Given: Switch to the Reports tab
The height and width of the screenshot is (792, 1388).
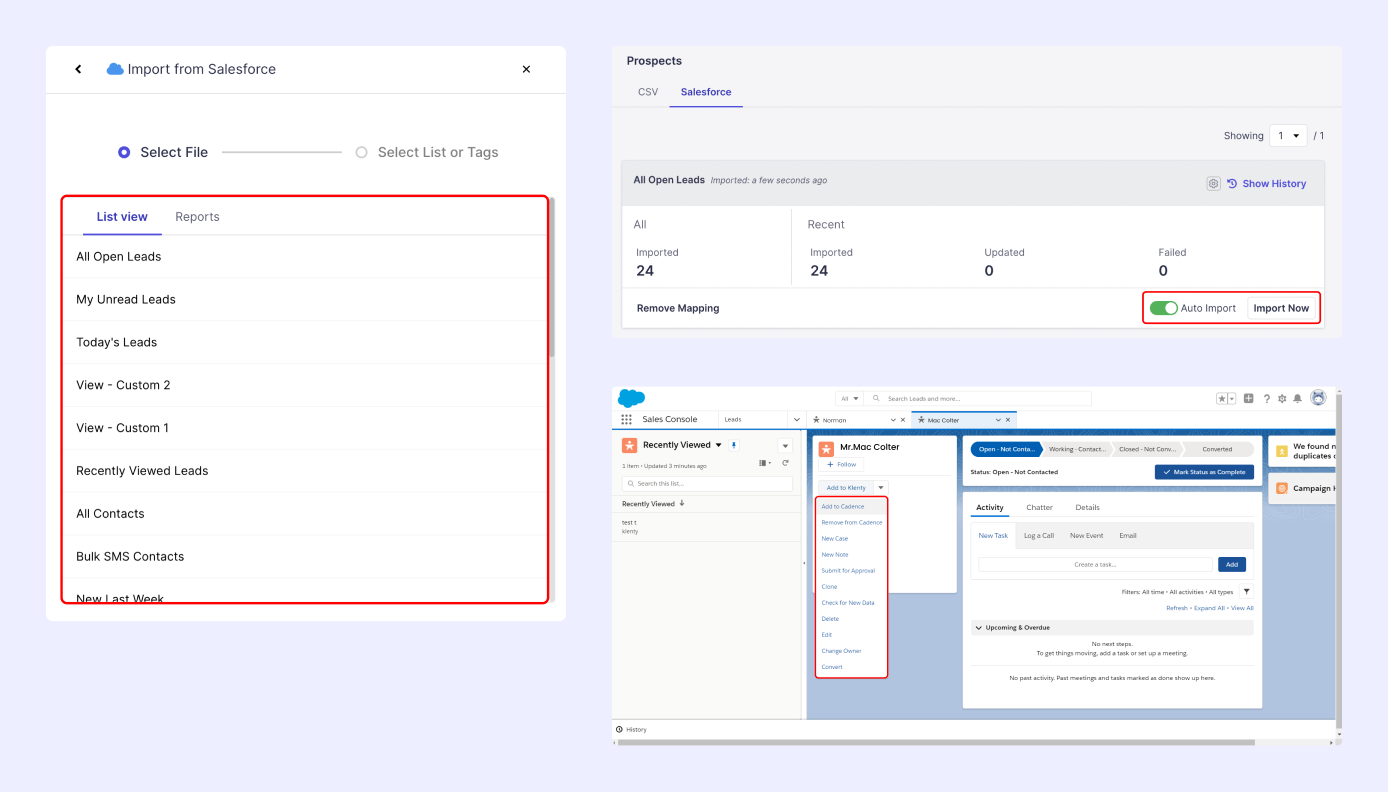Looking at the screenshot, I should (x=197, y=216).
